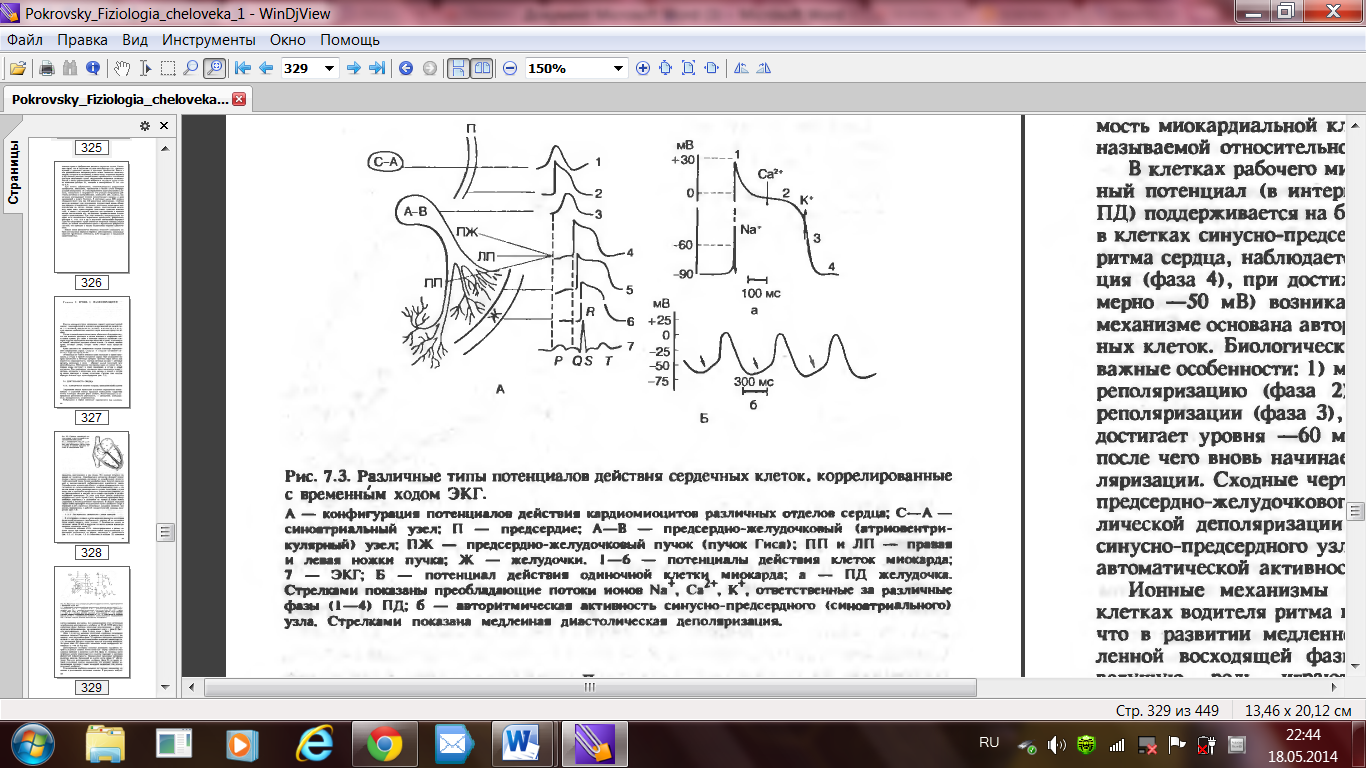Click the RU language indicator
Image resolution: width=1366 pixels, height=768 pixels.
tap(989, 743)
